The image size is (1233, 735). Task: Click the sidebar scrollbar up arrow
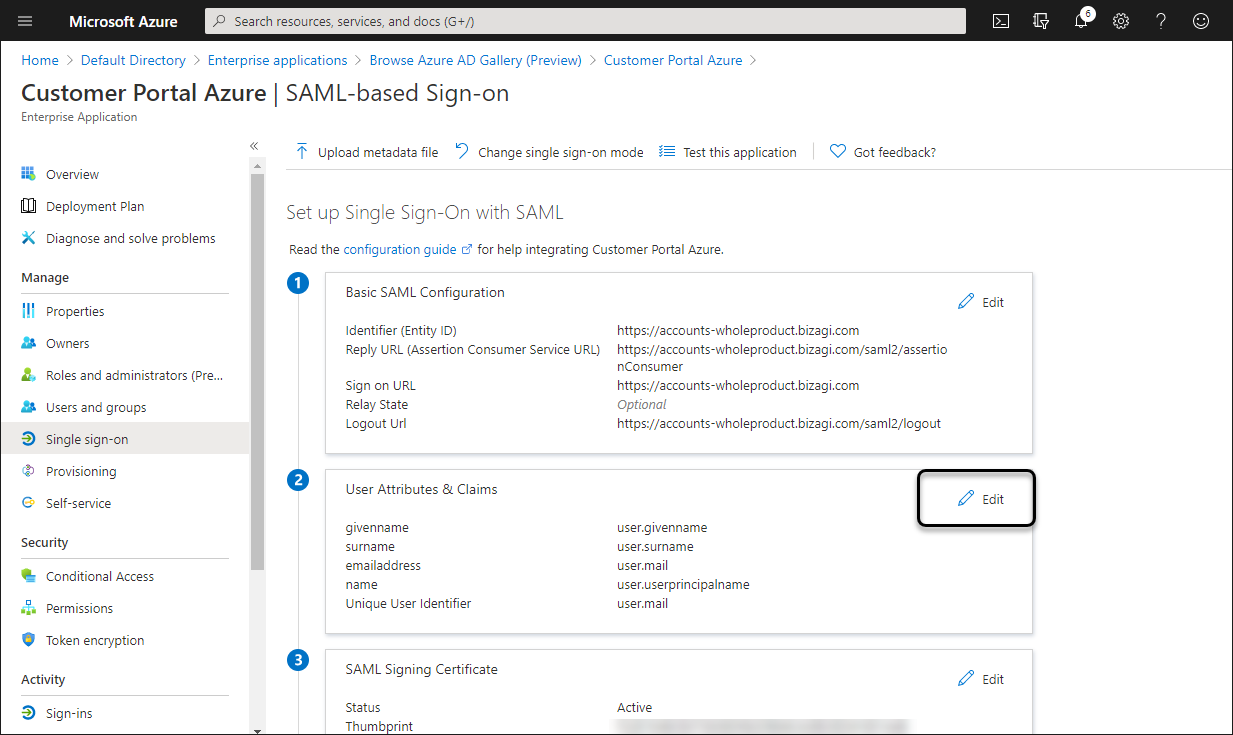[x=257, y=166]
